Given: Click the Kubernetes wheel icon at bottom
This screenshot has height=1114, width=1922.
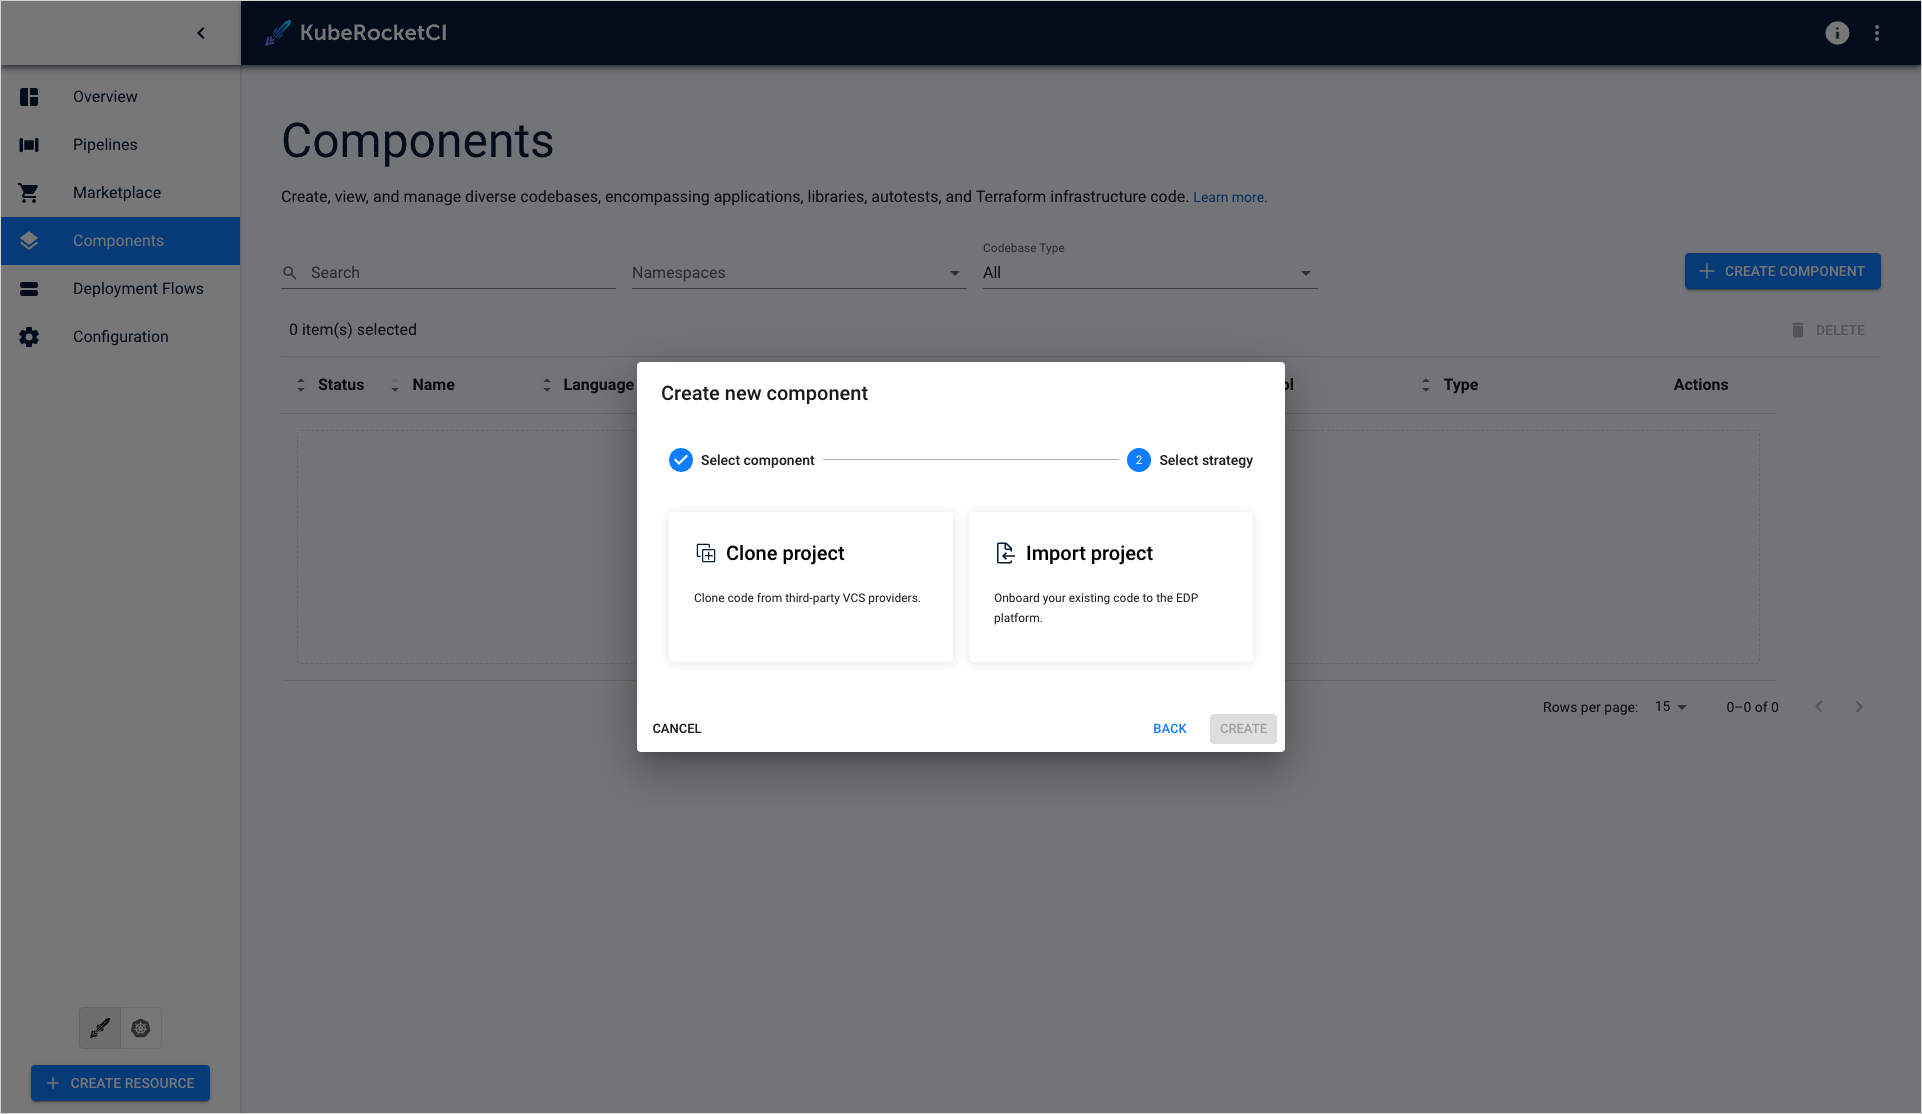Looking at the screenshot, I should point(141,1028).
